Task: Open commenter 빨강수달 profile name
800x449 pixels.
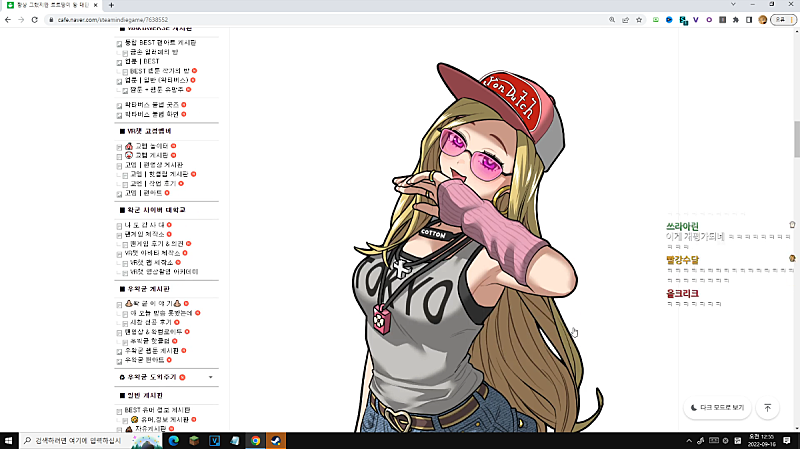Action: [682, 260]
